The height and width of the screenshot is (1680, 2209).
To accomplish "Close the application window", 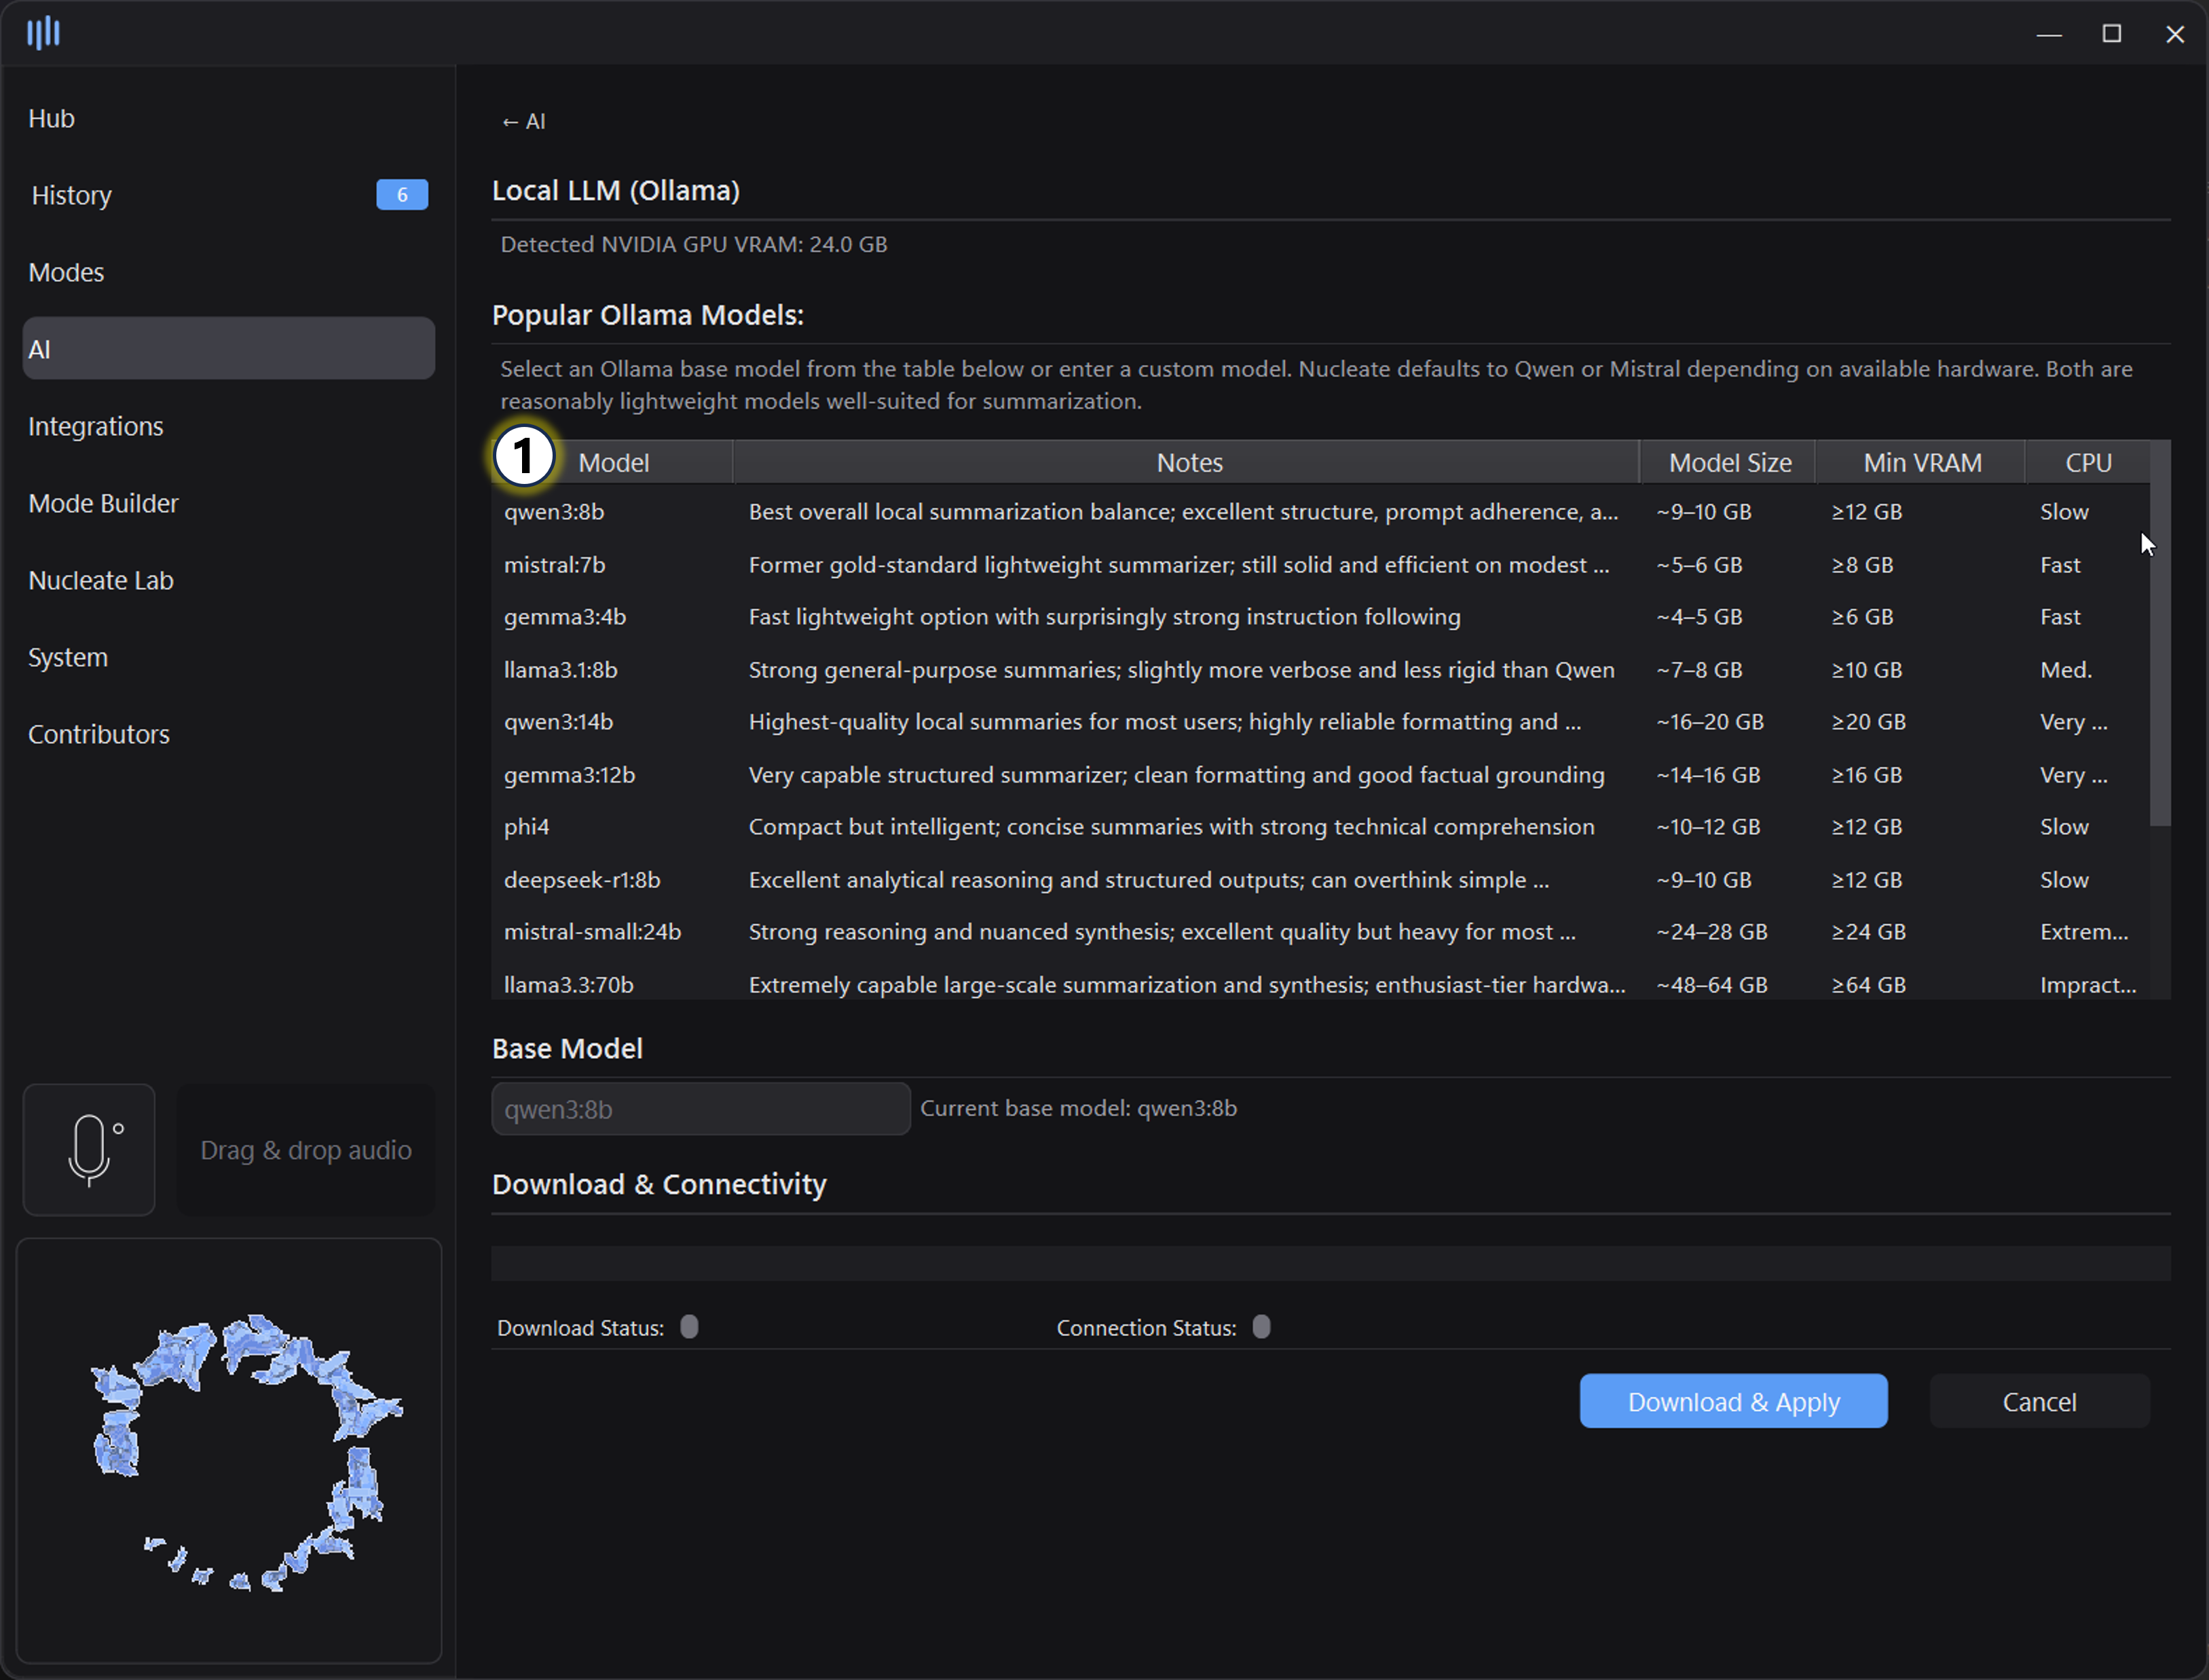I will 2175,34.
